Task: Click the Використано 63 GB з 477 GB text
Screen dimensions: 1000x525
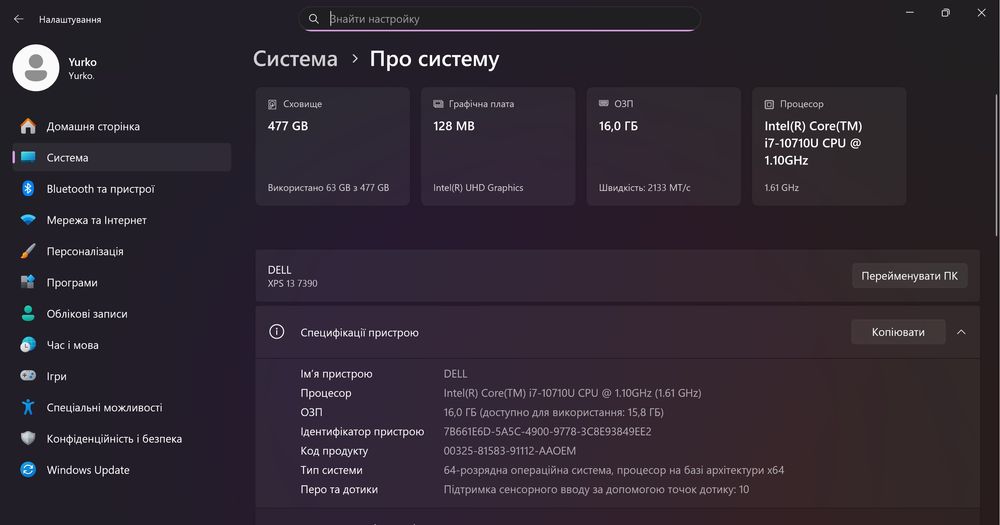Action: (328, 188)
